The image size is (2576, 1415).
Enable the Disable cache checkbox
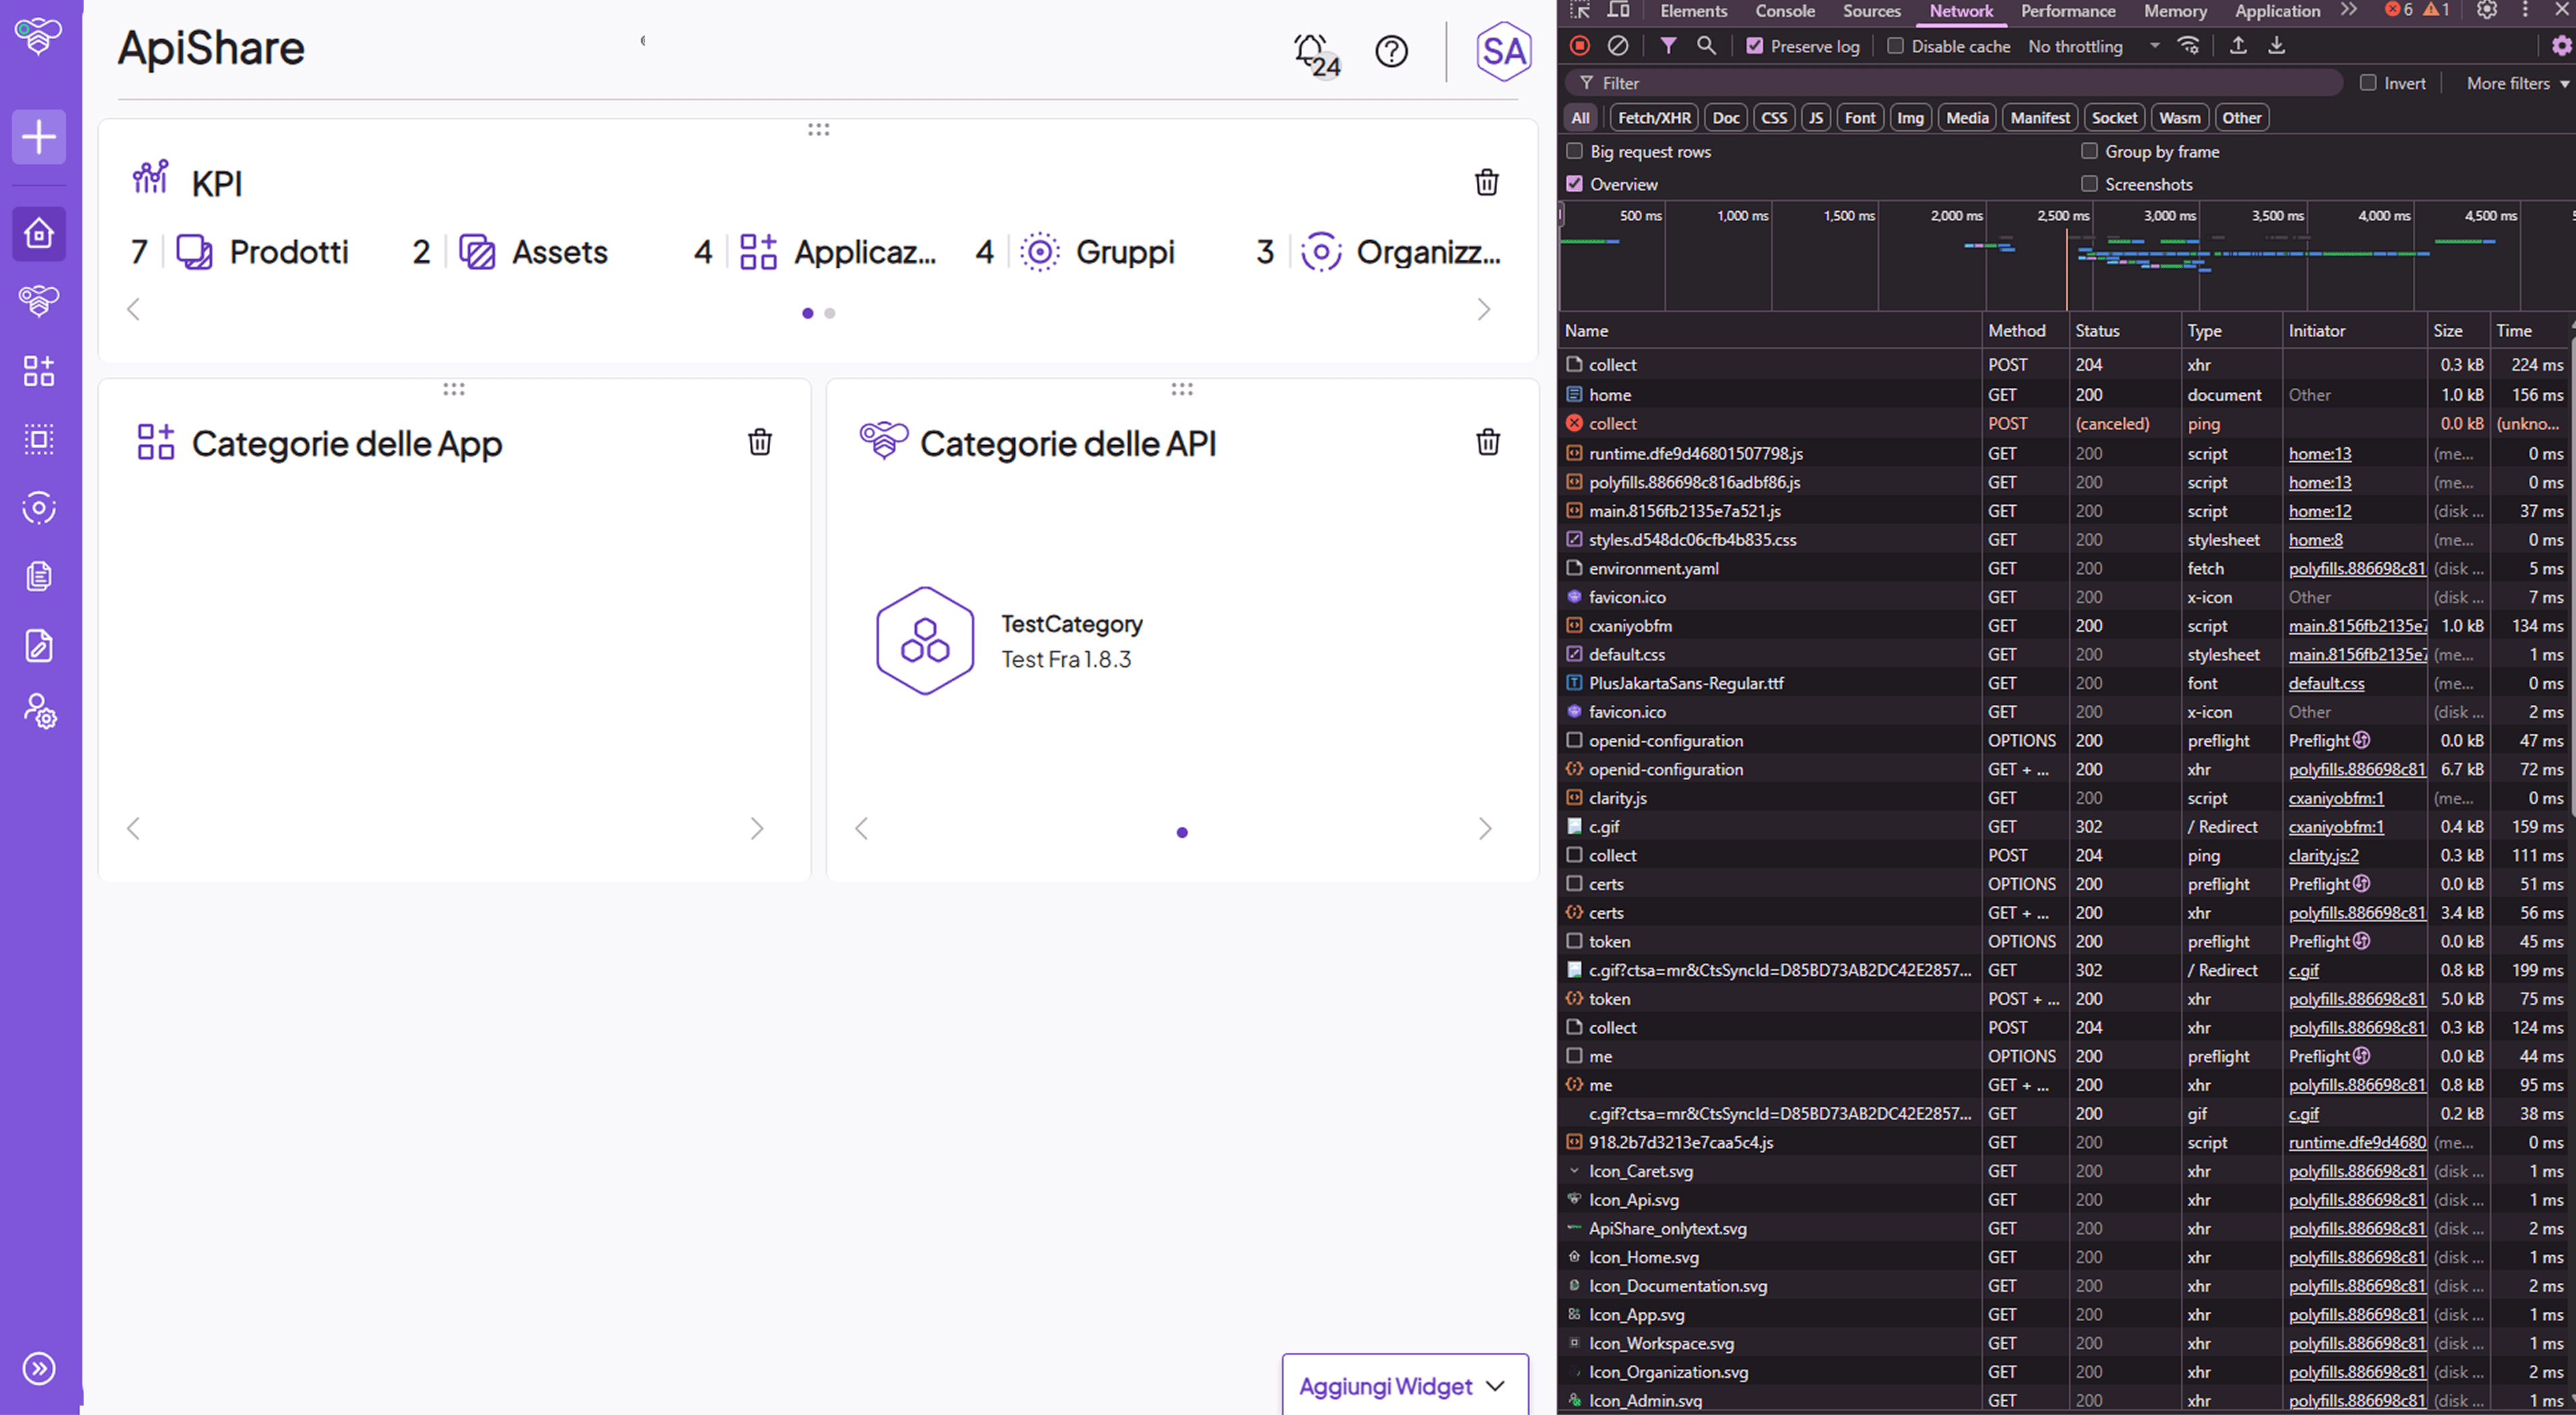tap(1894, 46)
